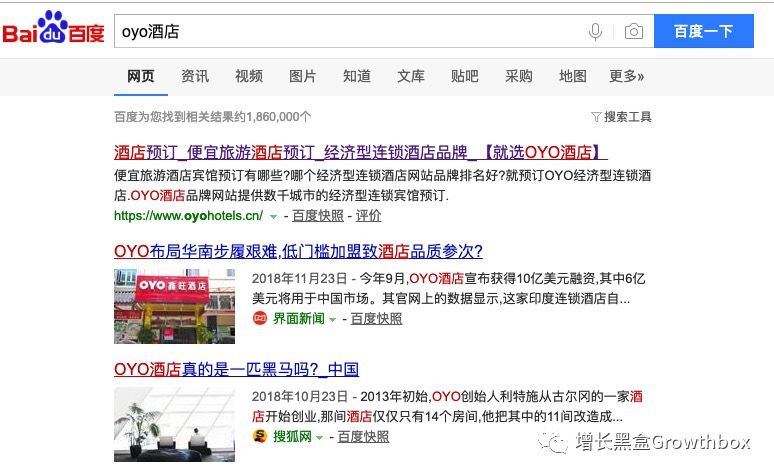Screen dimensions: 774x475
Task: Expand dropdown arrow beside 界面新闻
Action: pyautogui.click(x=333, y=319)
